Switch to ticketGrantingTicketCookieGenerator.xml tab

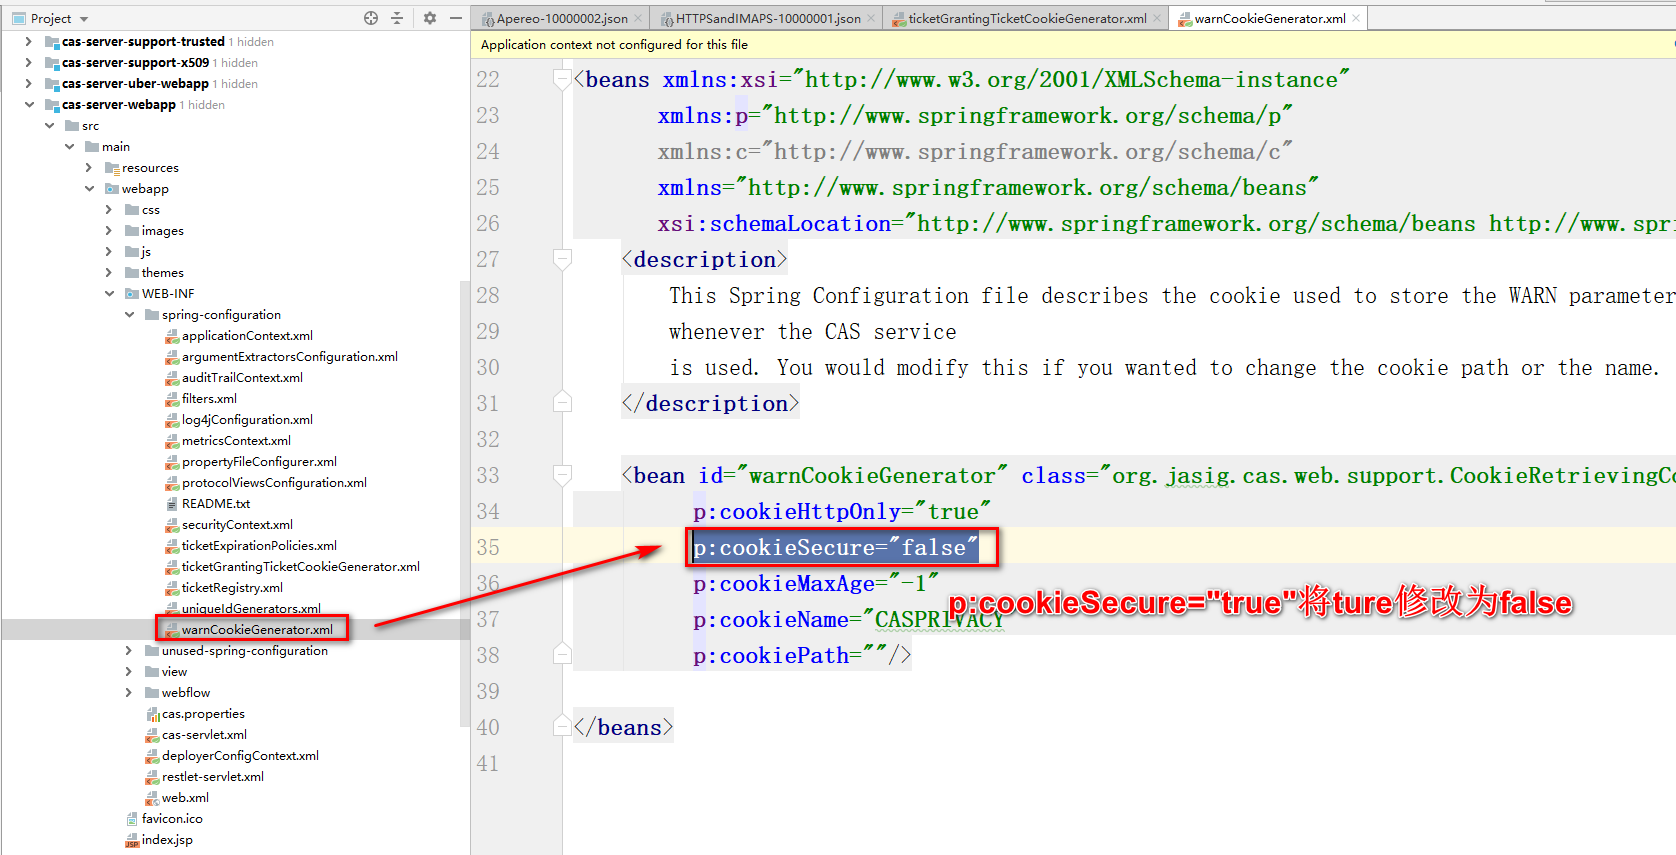[x=1027, y=18]
